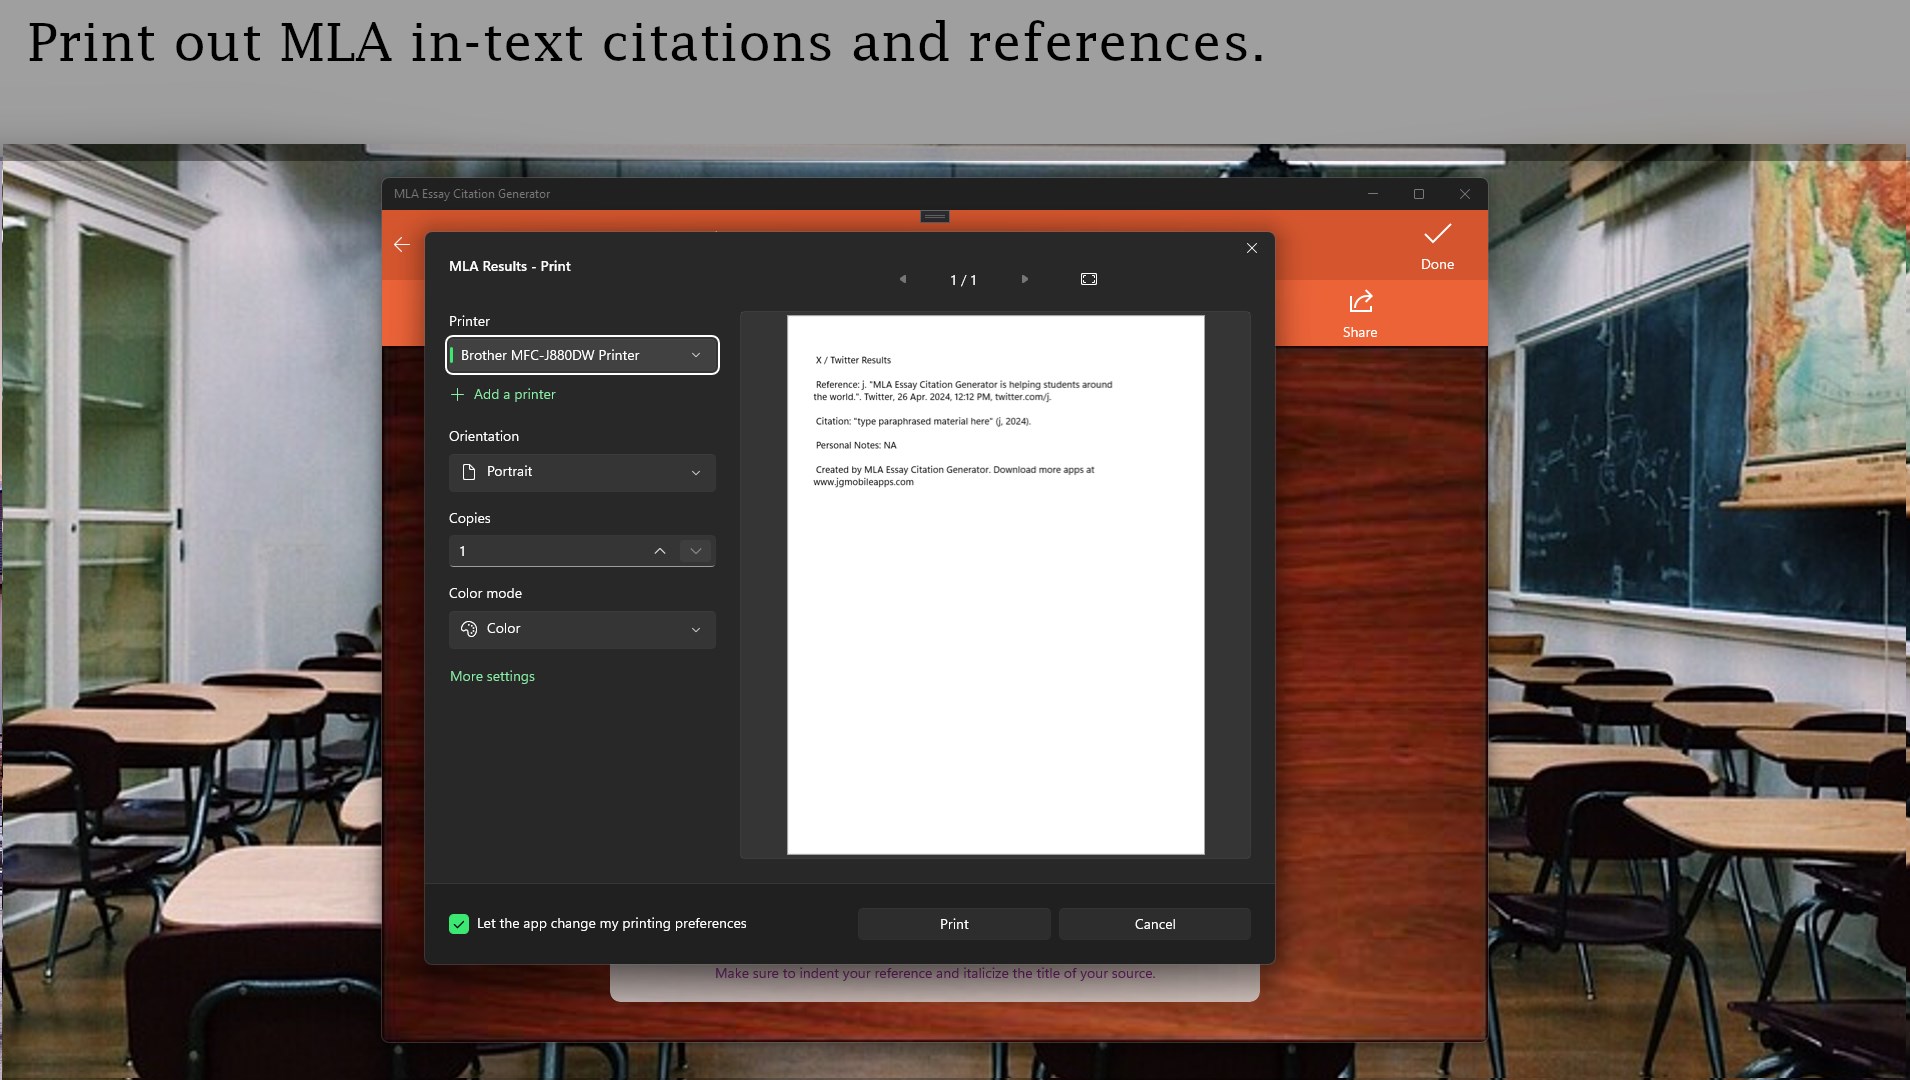Open More settings link
The height and width of the screenshot is (1080, 1910).
pos(492,677)
